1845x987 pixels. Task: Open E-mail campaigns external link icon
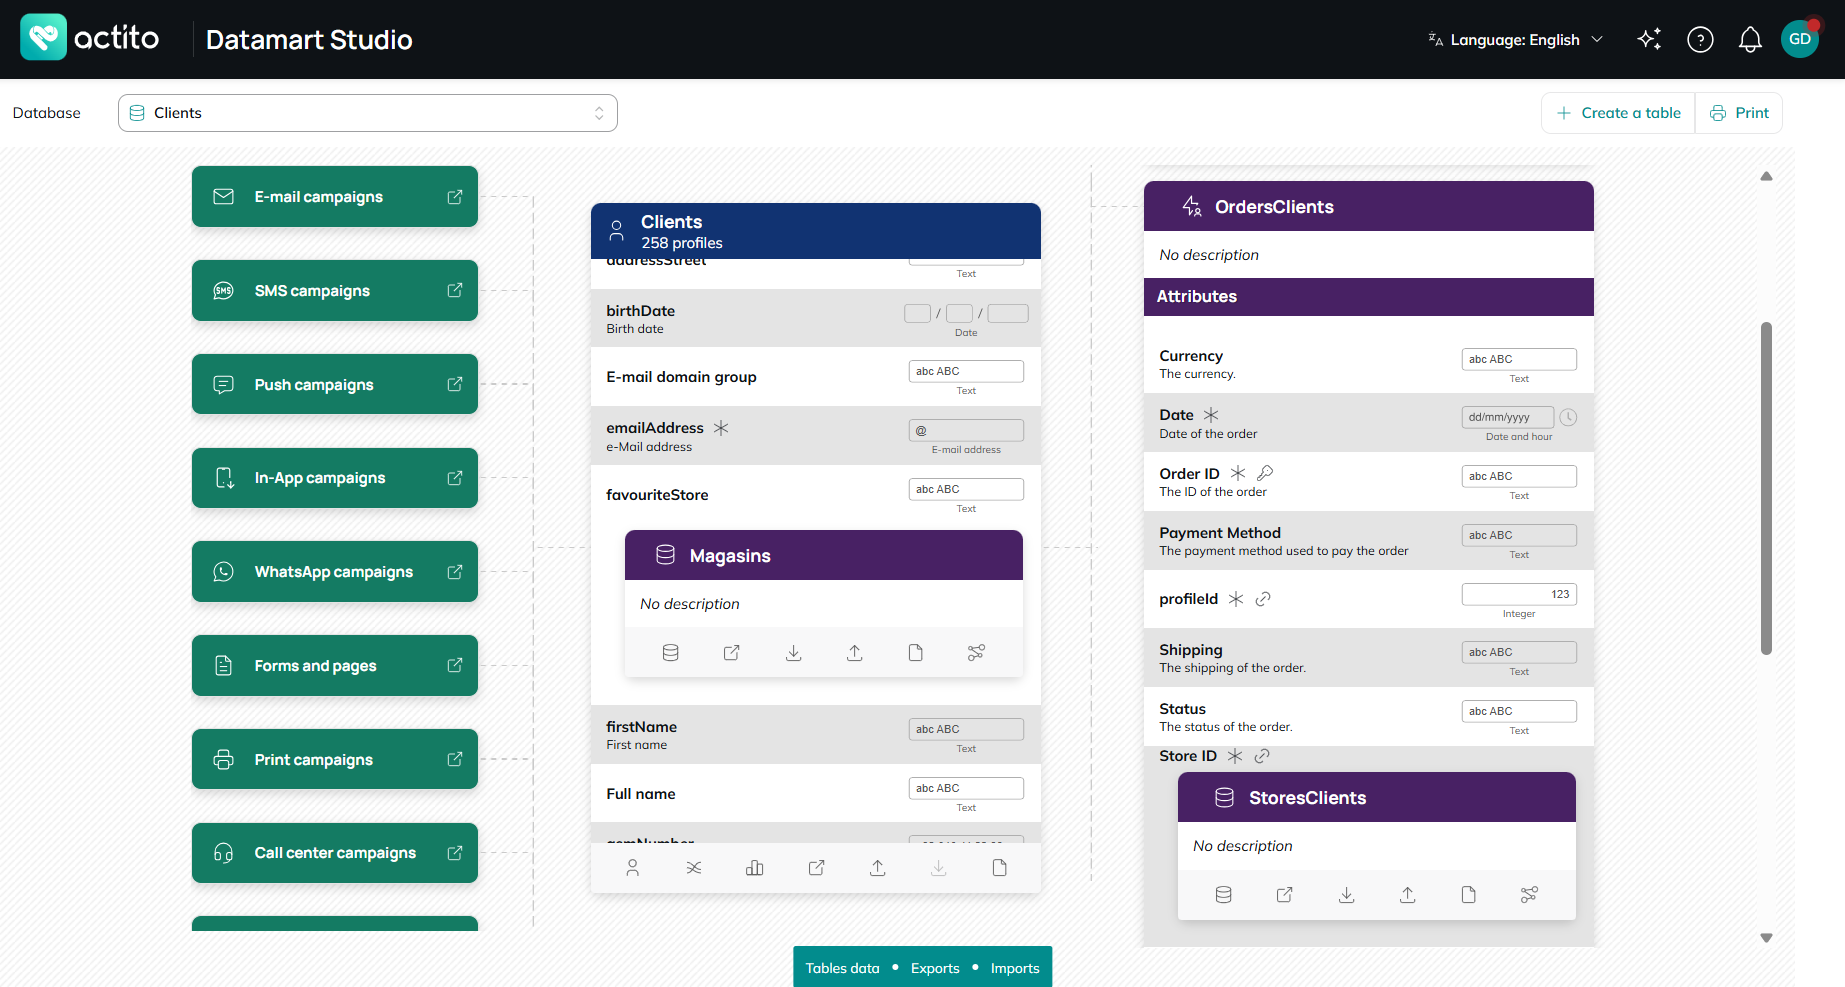point(455,197)
